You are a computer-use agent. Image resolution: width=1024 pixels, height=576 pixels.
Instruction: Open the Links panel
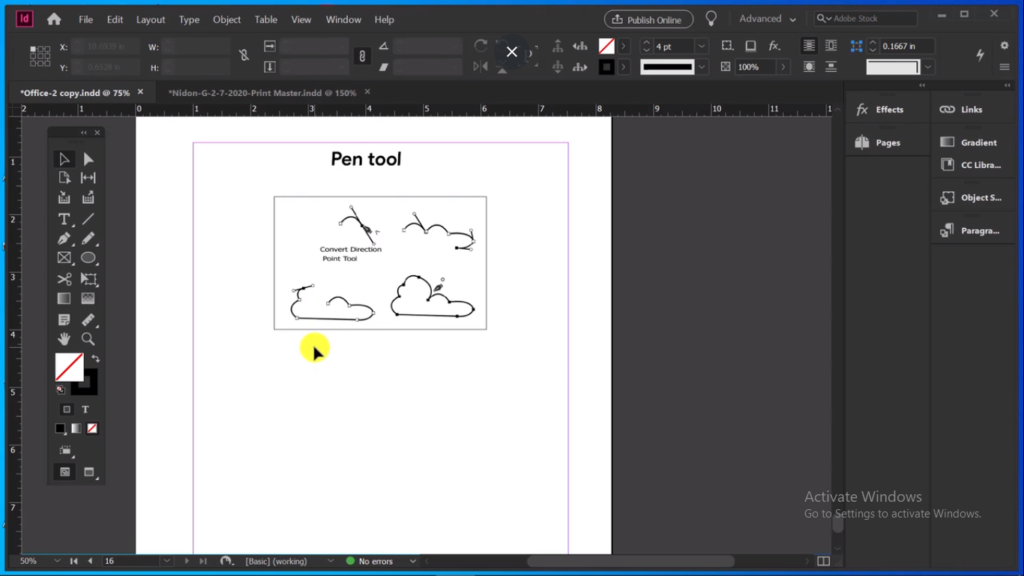tap(961, 110)
